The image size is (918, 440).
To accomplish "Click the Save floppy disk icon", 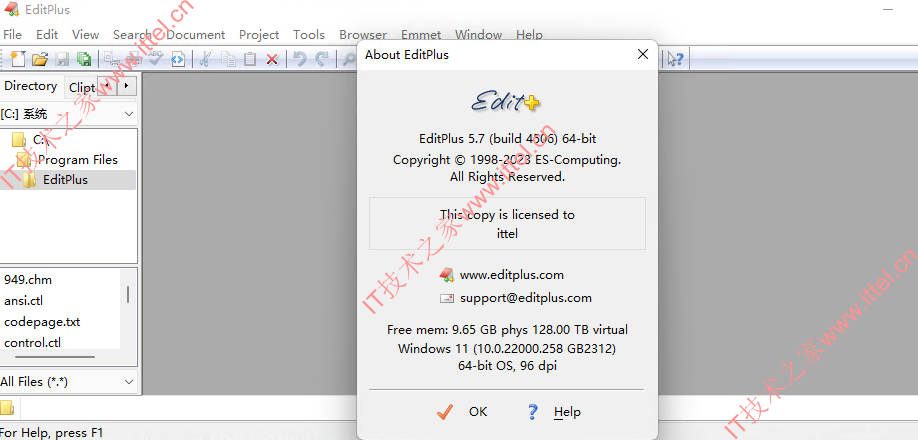I will 62,59.
